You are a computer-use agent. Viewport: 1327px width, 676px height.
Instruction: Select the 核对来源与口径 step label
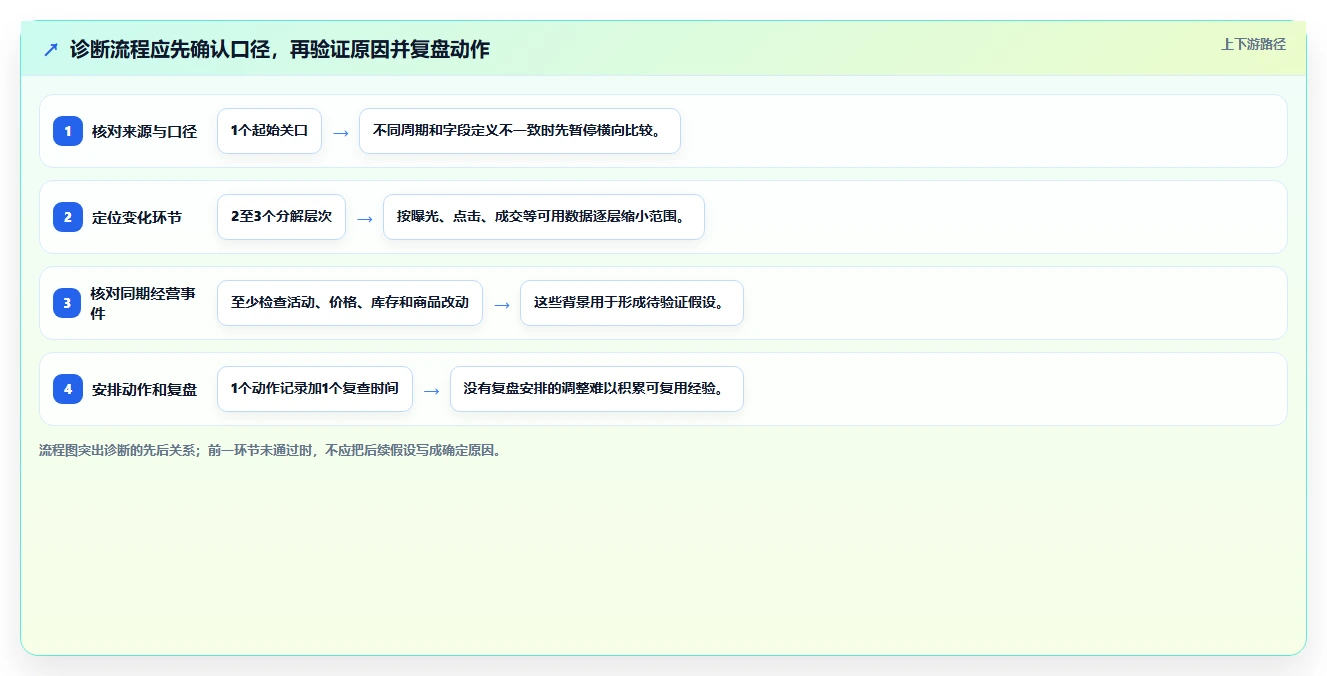(x=144, y=131)
